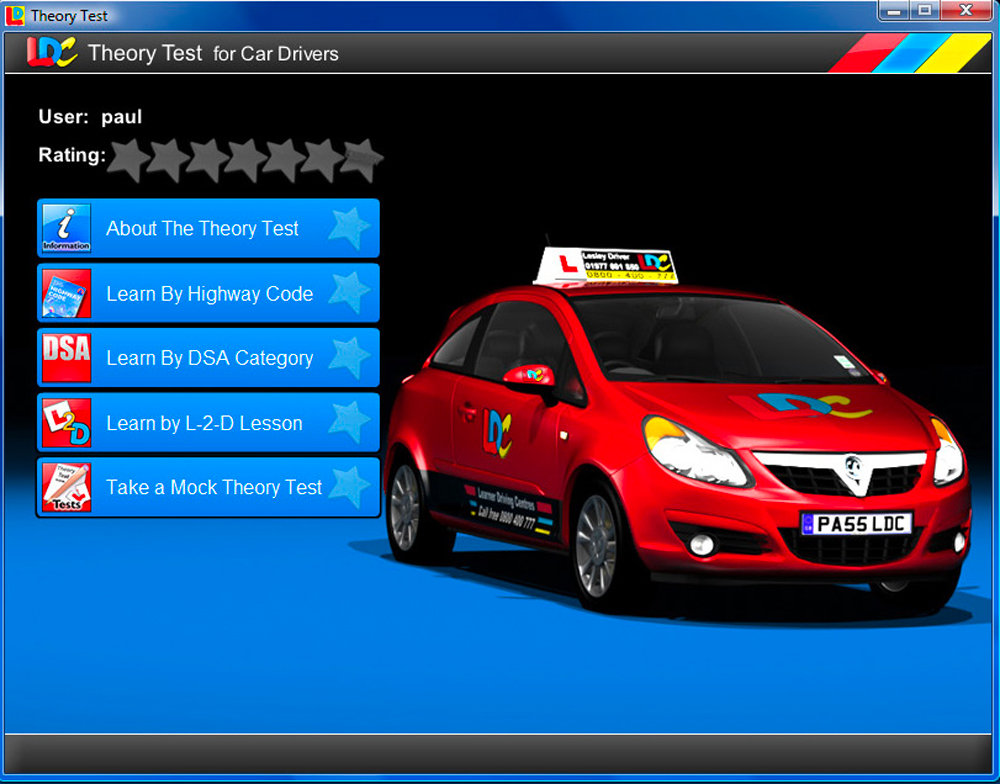This screenshot has width=1000, height=784.
Task: Select the Highway Code book icon
Action: [x=66, y=293]
